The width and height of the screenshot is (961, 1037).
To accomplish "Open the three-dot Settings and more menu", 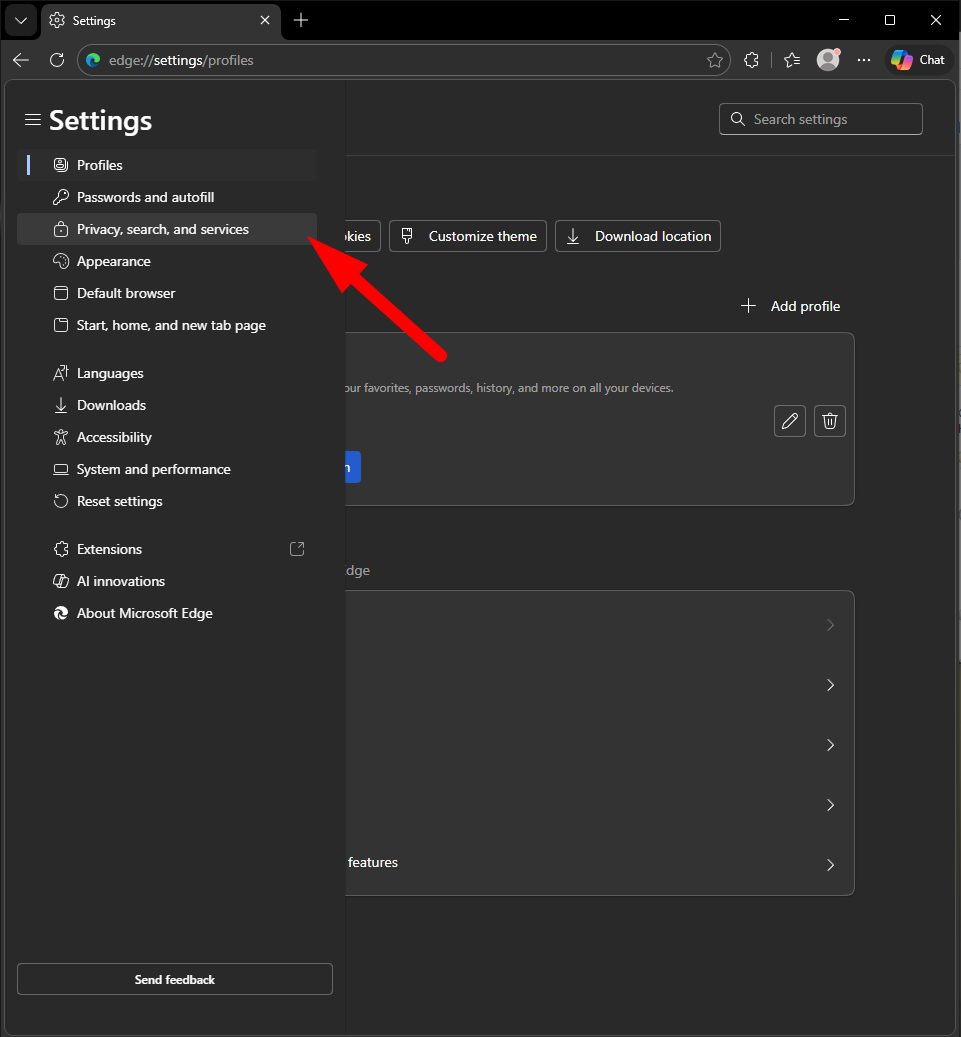I will click(x=864, y=60).
